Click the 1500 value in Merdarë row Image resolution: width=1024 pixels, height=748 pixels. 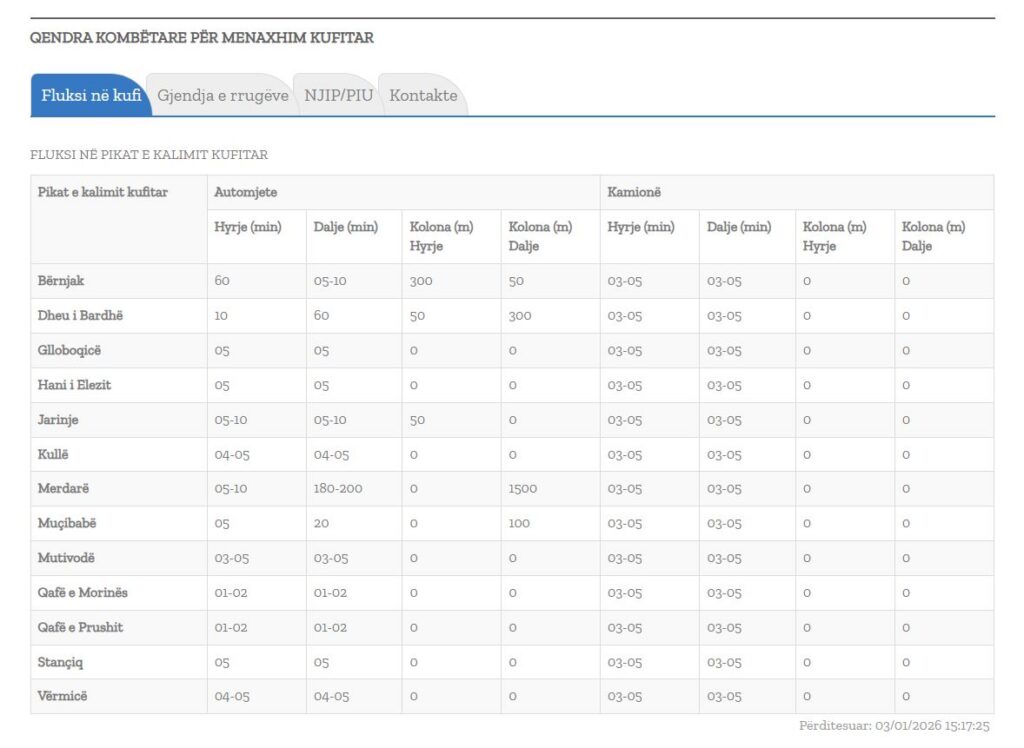point(523,489)
